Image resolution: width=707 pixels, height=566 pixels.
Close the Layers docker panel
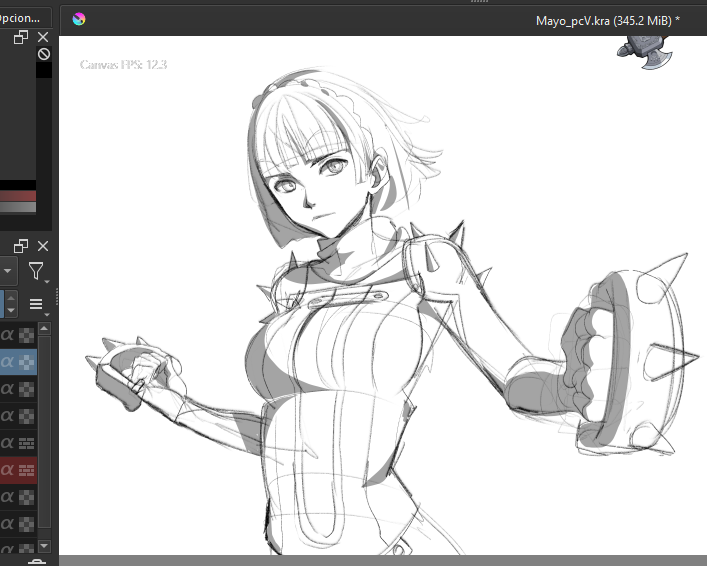tap(43, 246)
